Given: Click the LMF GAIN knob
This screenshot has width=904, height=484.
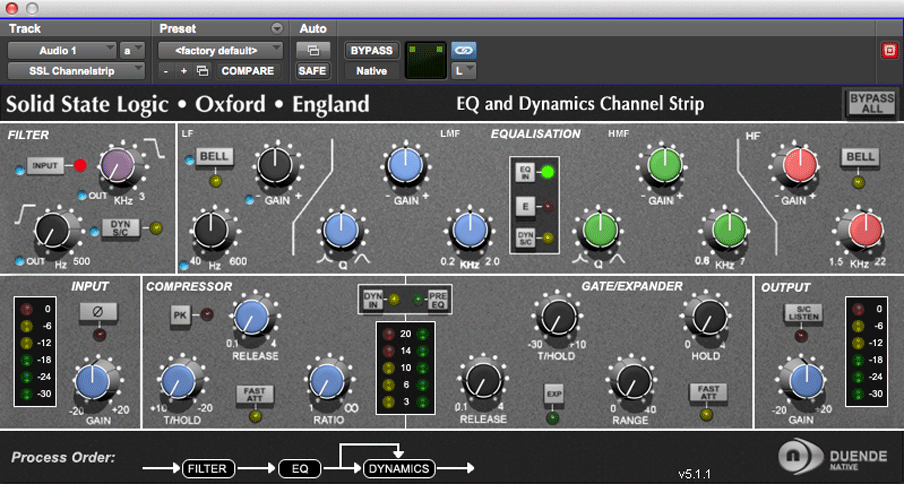Looking at the screenshot, I should (x=406, y=165).
